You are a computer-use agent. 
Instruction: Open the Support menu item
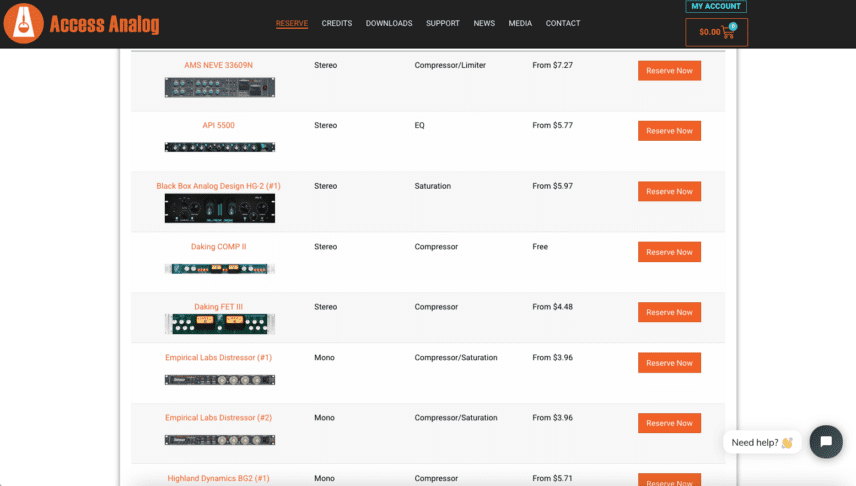point(443,23)
